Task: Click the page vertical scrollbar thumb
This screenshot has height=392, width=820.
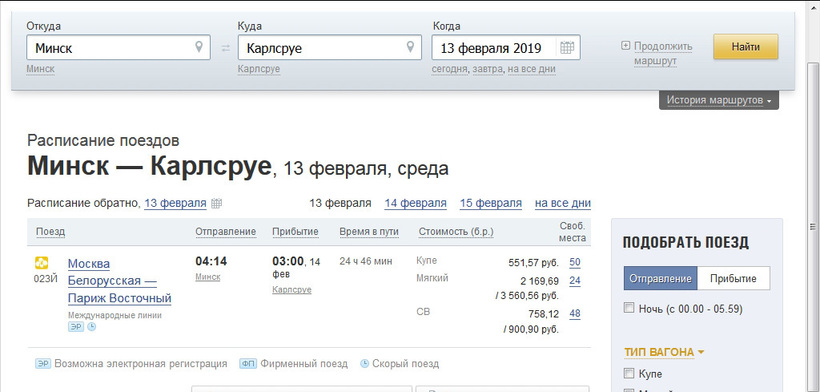Action: pos(812,226)
